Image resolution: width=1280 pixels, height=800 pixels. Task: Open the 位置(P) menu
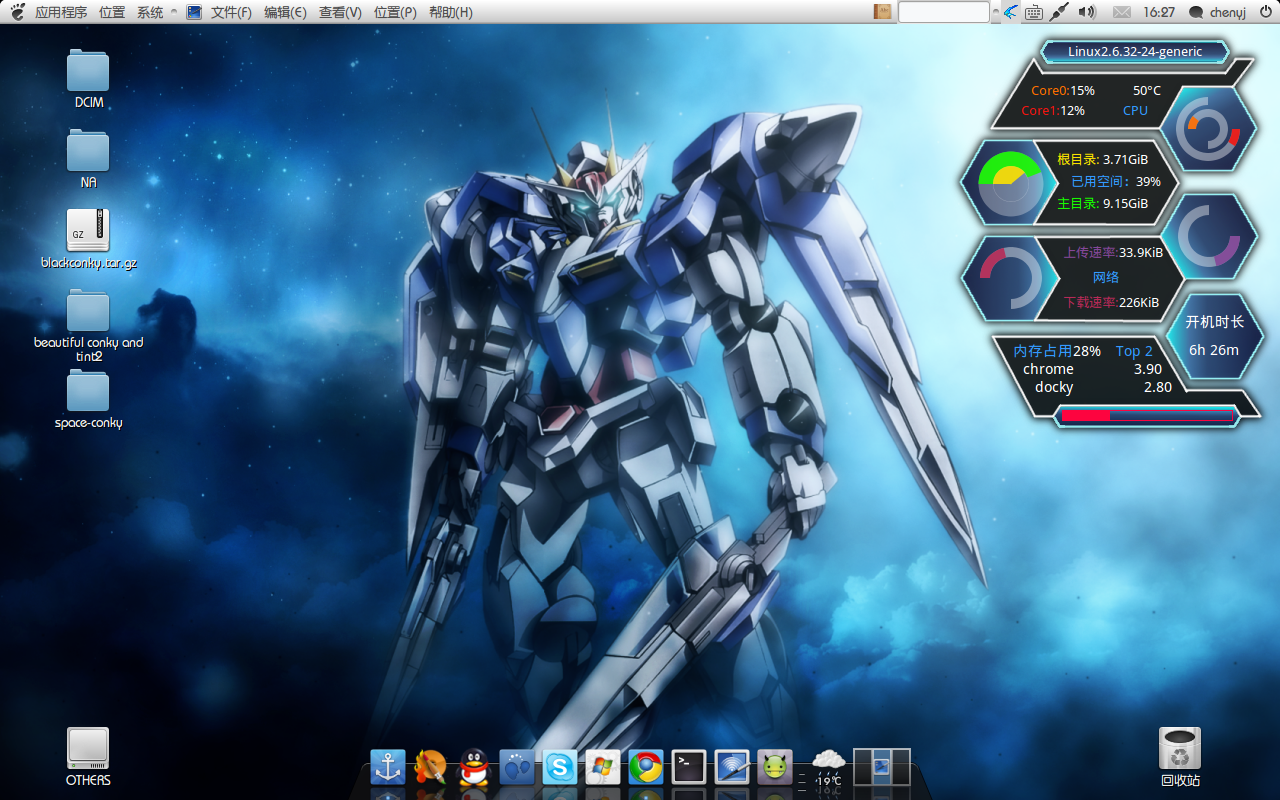point(395,12)
